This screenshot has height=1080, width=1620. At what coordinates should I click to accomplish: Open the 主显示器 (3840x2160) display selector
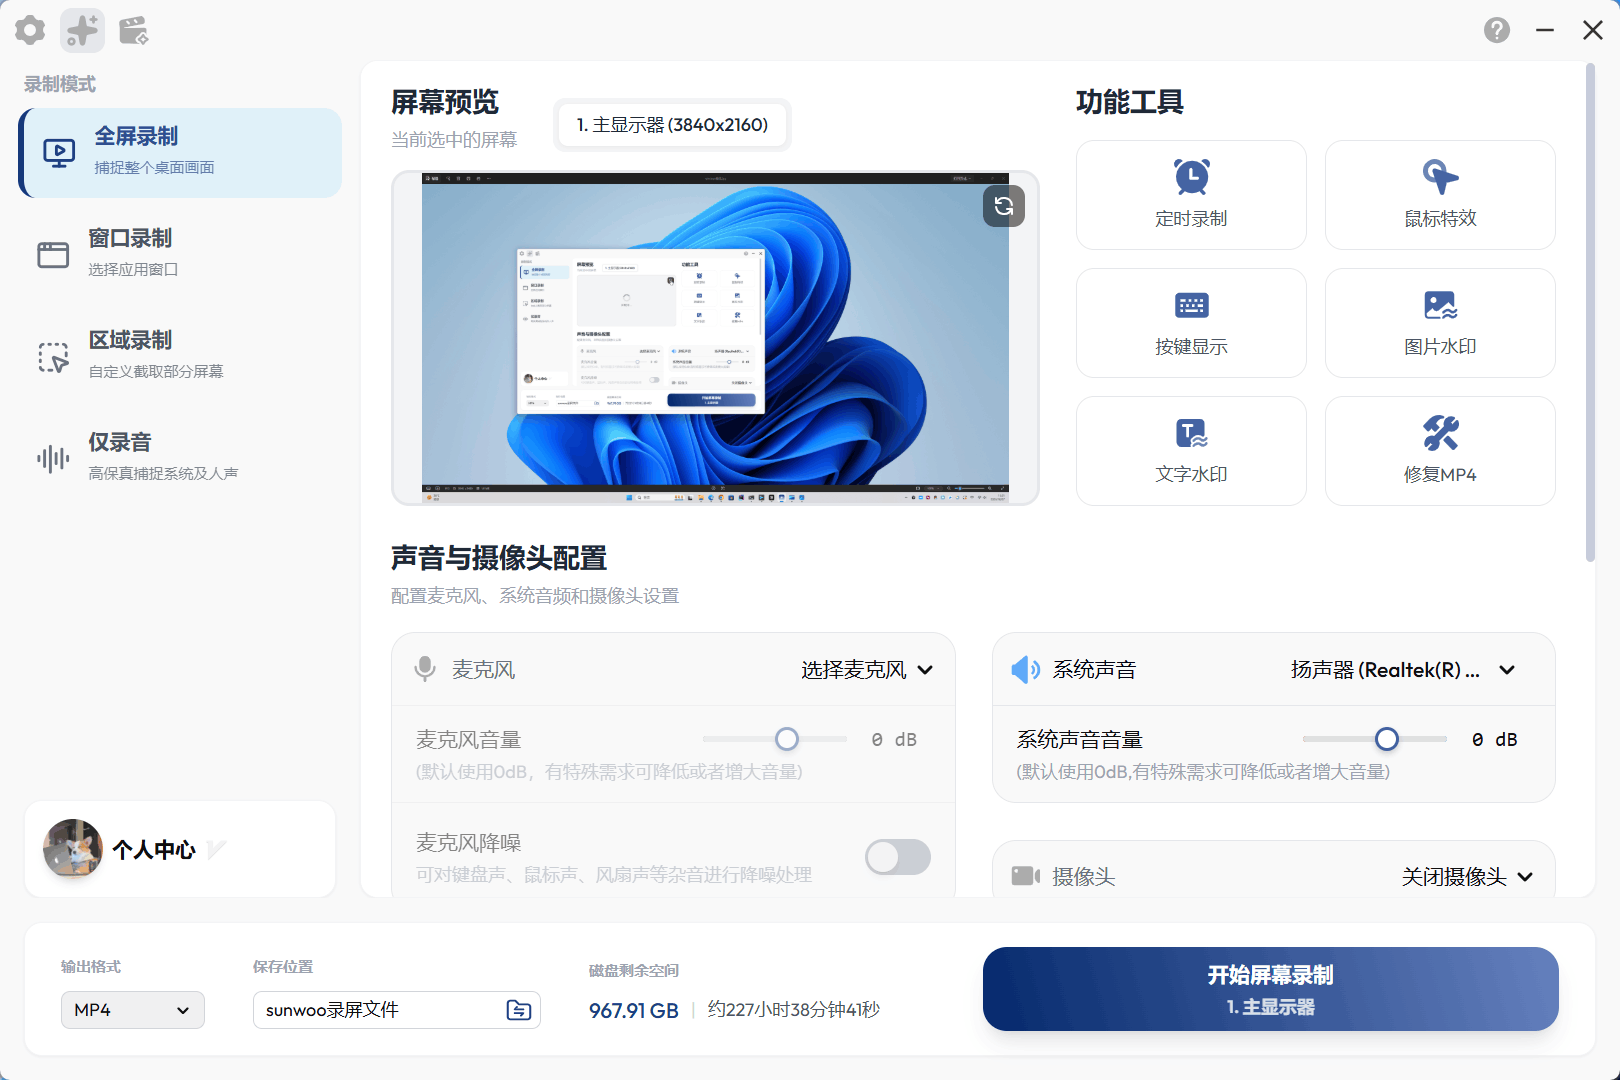click(x=672, y=125)
